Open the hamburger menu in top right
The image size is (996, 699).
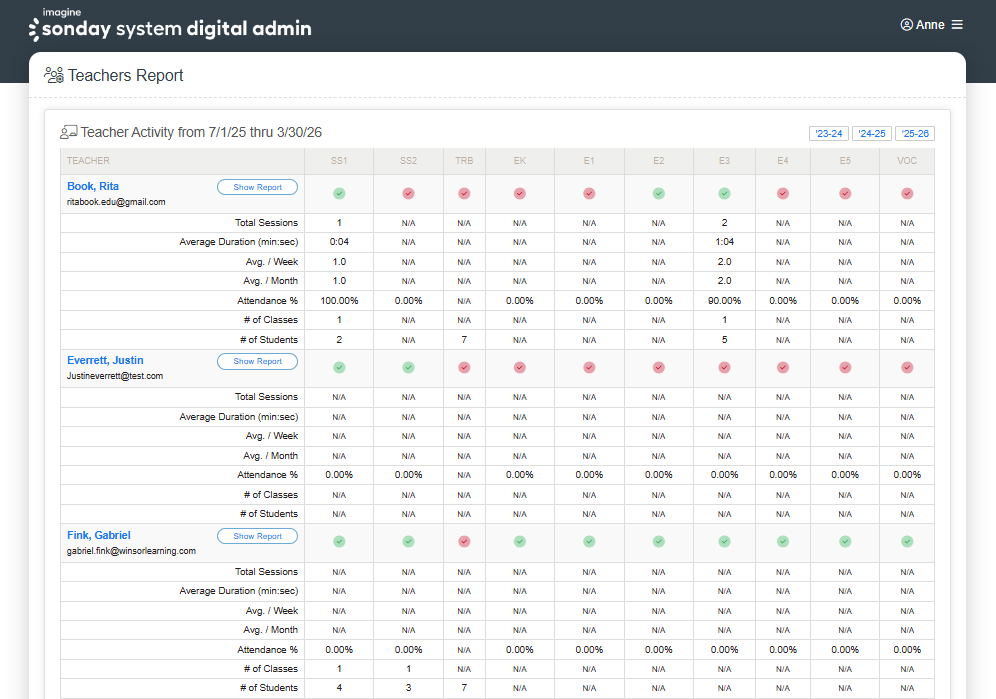(957, 24)
